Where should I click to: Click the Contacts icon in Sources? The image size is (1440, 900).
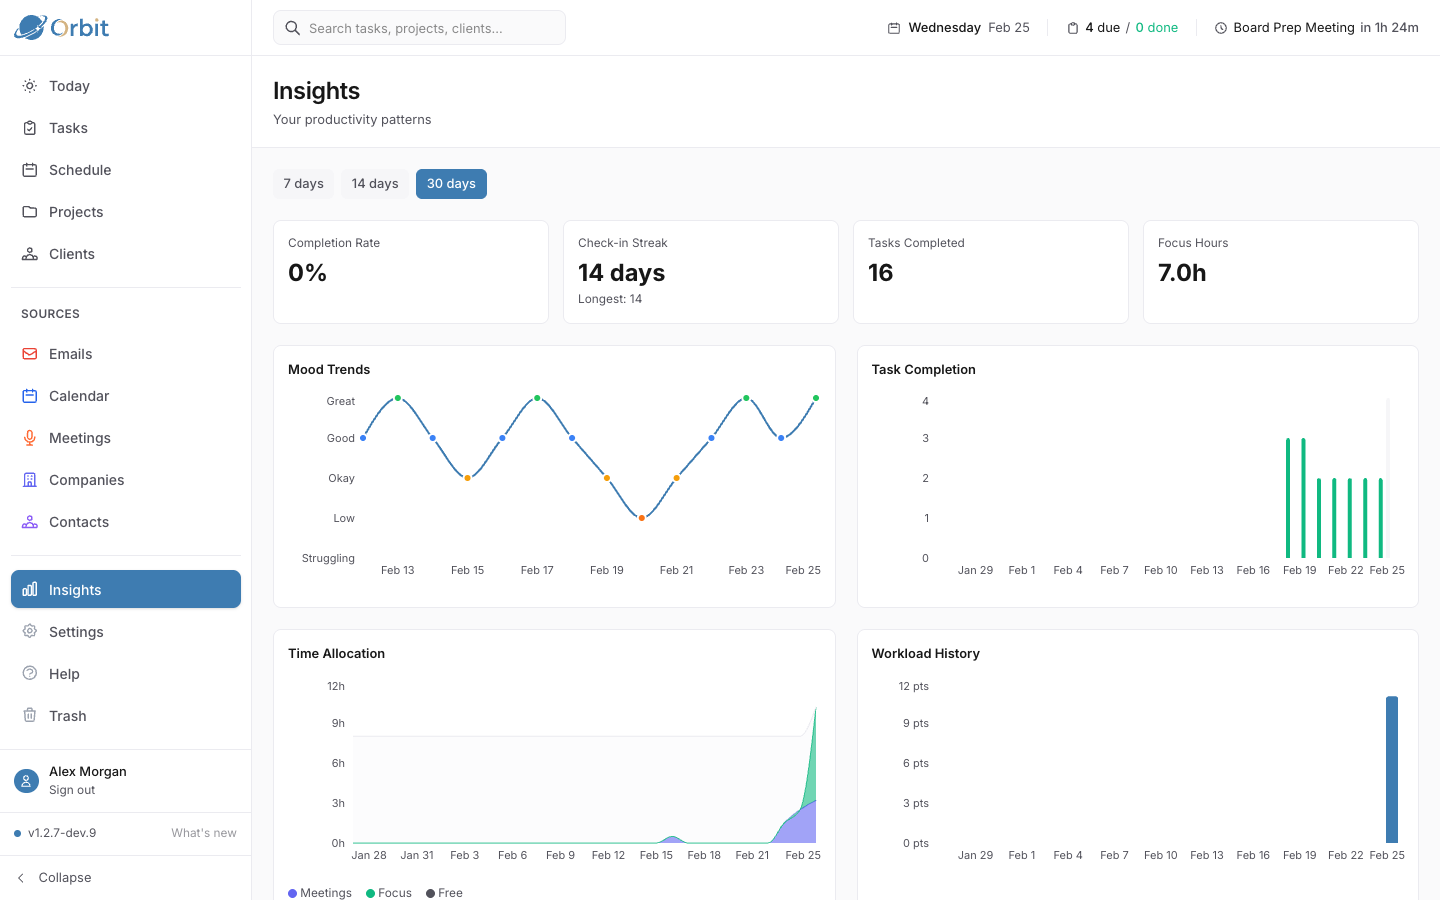(x=31, y=521)
